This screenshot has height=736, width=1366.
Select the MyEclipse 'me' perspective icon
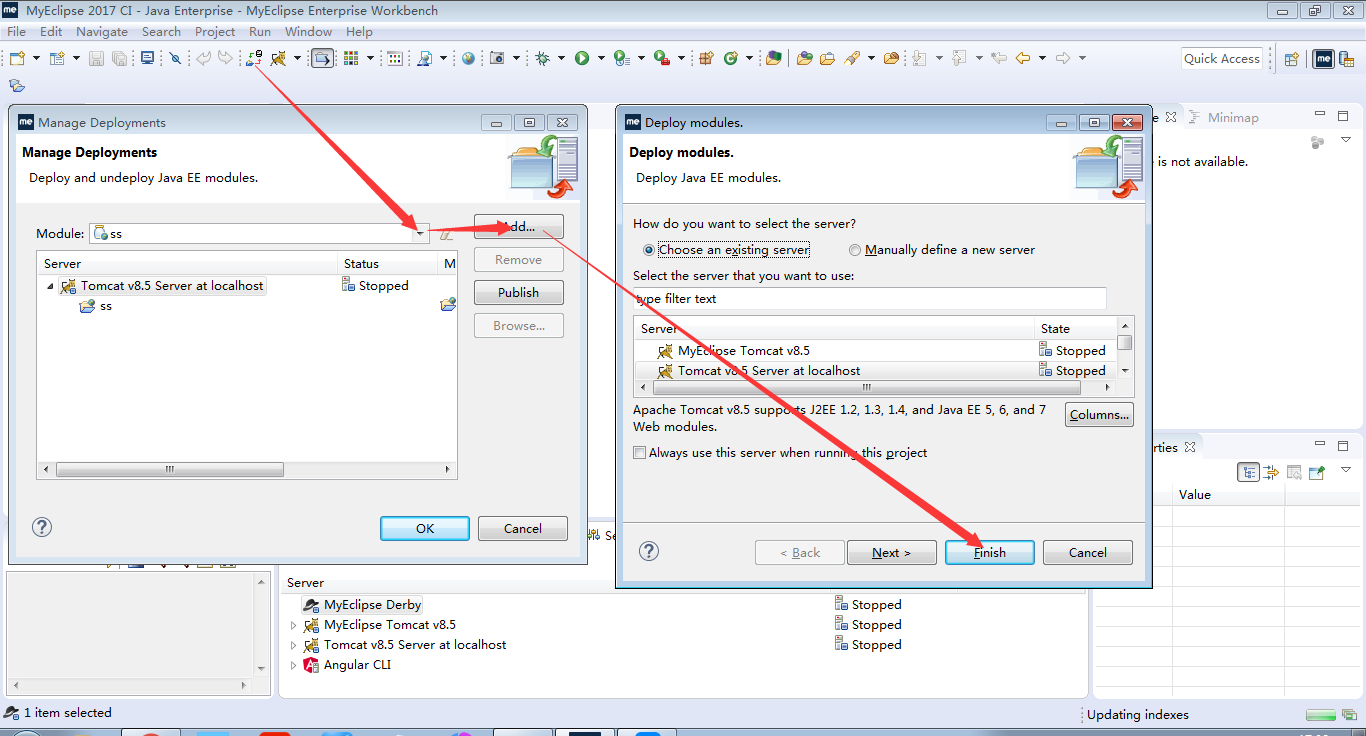pos(1323,59)
